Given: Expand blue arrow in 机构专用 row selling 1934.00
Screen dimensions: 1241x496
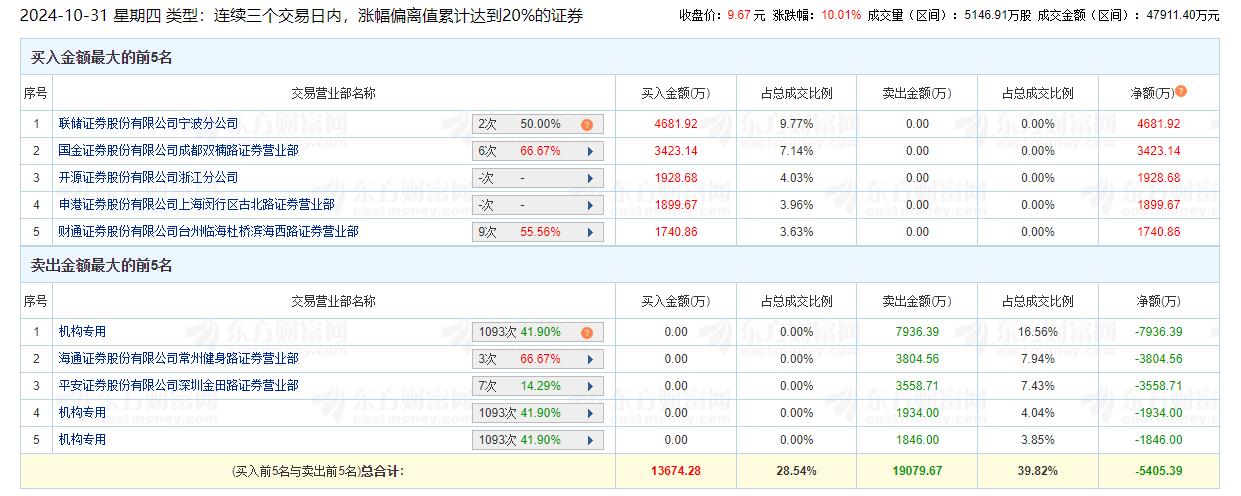Looking at the screenshot, I should click(590, 414).
